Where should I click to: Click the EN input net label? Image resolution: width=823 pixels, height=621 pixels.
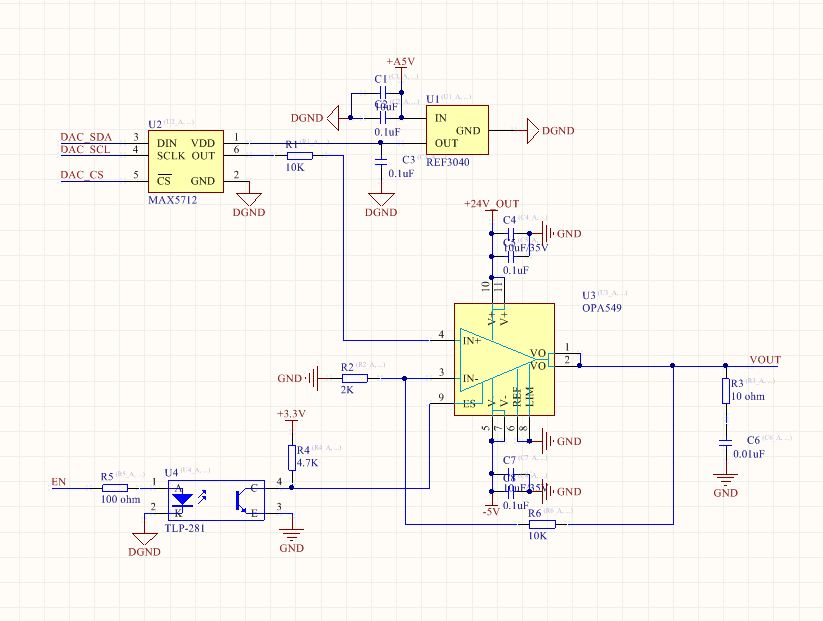59,482
